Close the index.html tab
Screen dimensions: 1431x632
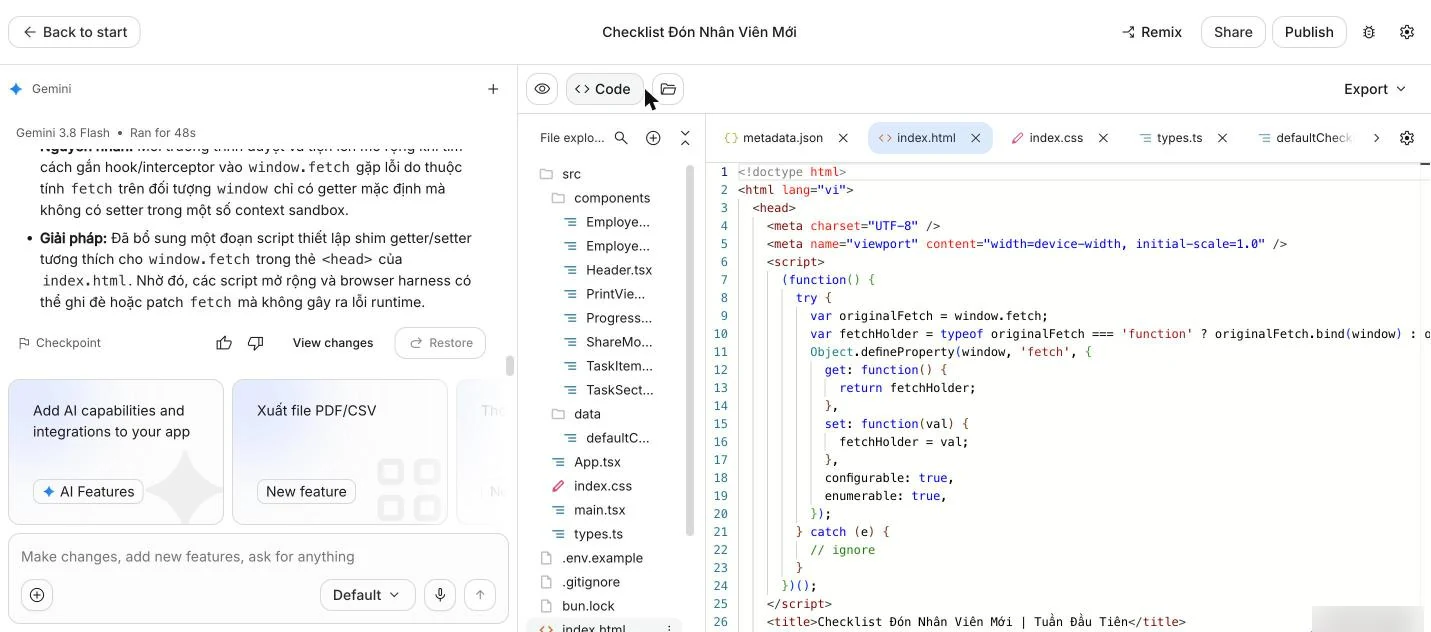(x=976, y=138)
